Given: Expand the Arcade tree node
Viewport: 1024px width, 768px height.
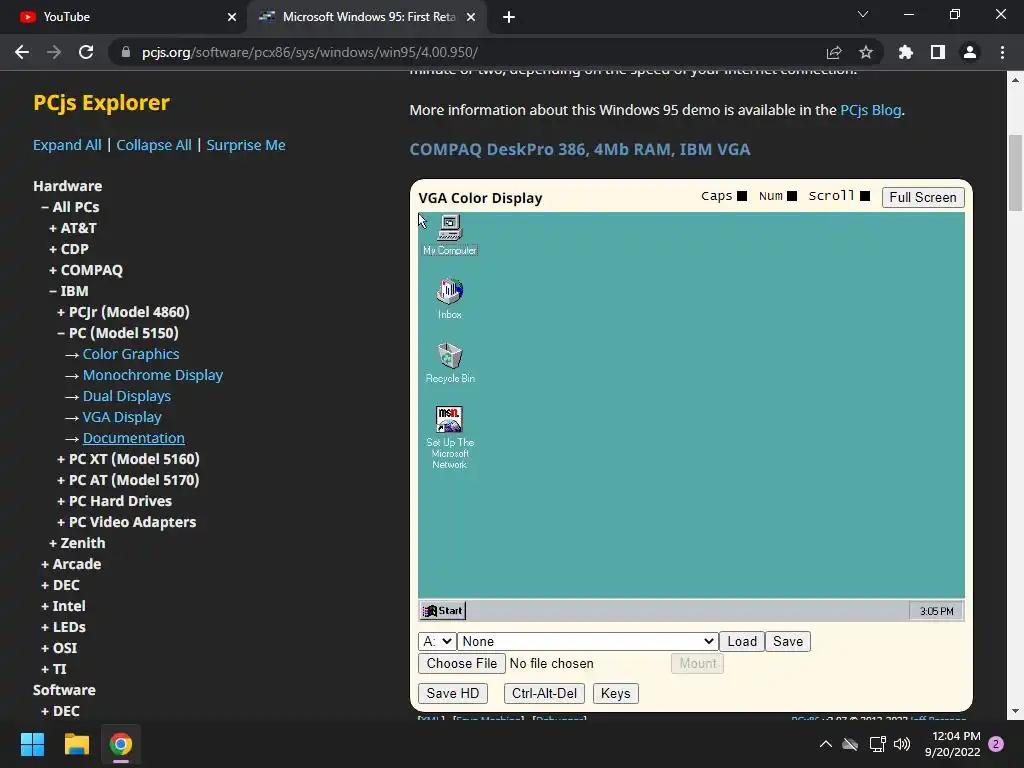Looking at the screenshot, I should click(71, 564).
